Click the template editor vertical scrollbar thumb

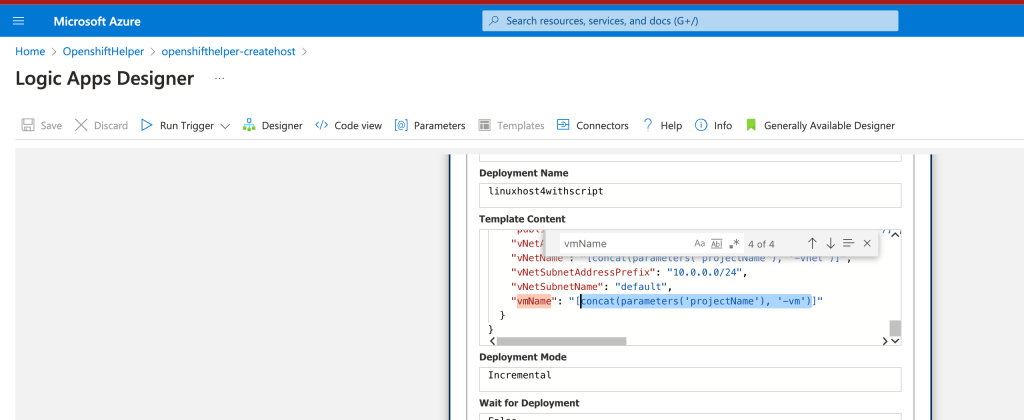coord(895,328)
